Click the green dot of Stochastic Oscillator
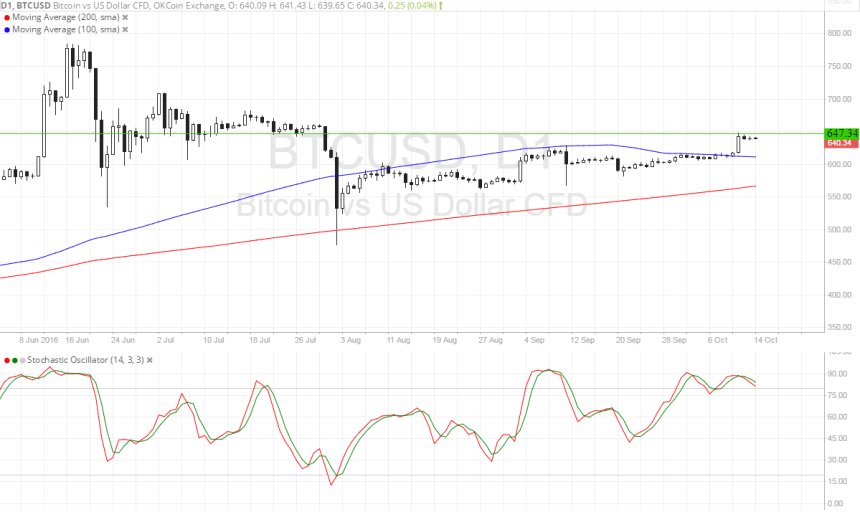The width and height of the screenshot is (860, 512). tap(15, 360)
